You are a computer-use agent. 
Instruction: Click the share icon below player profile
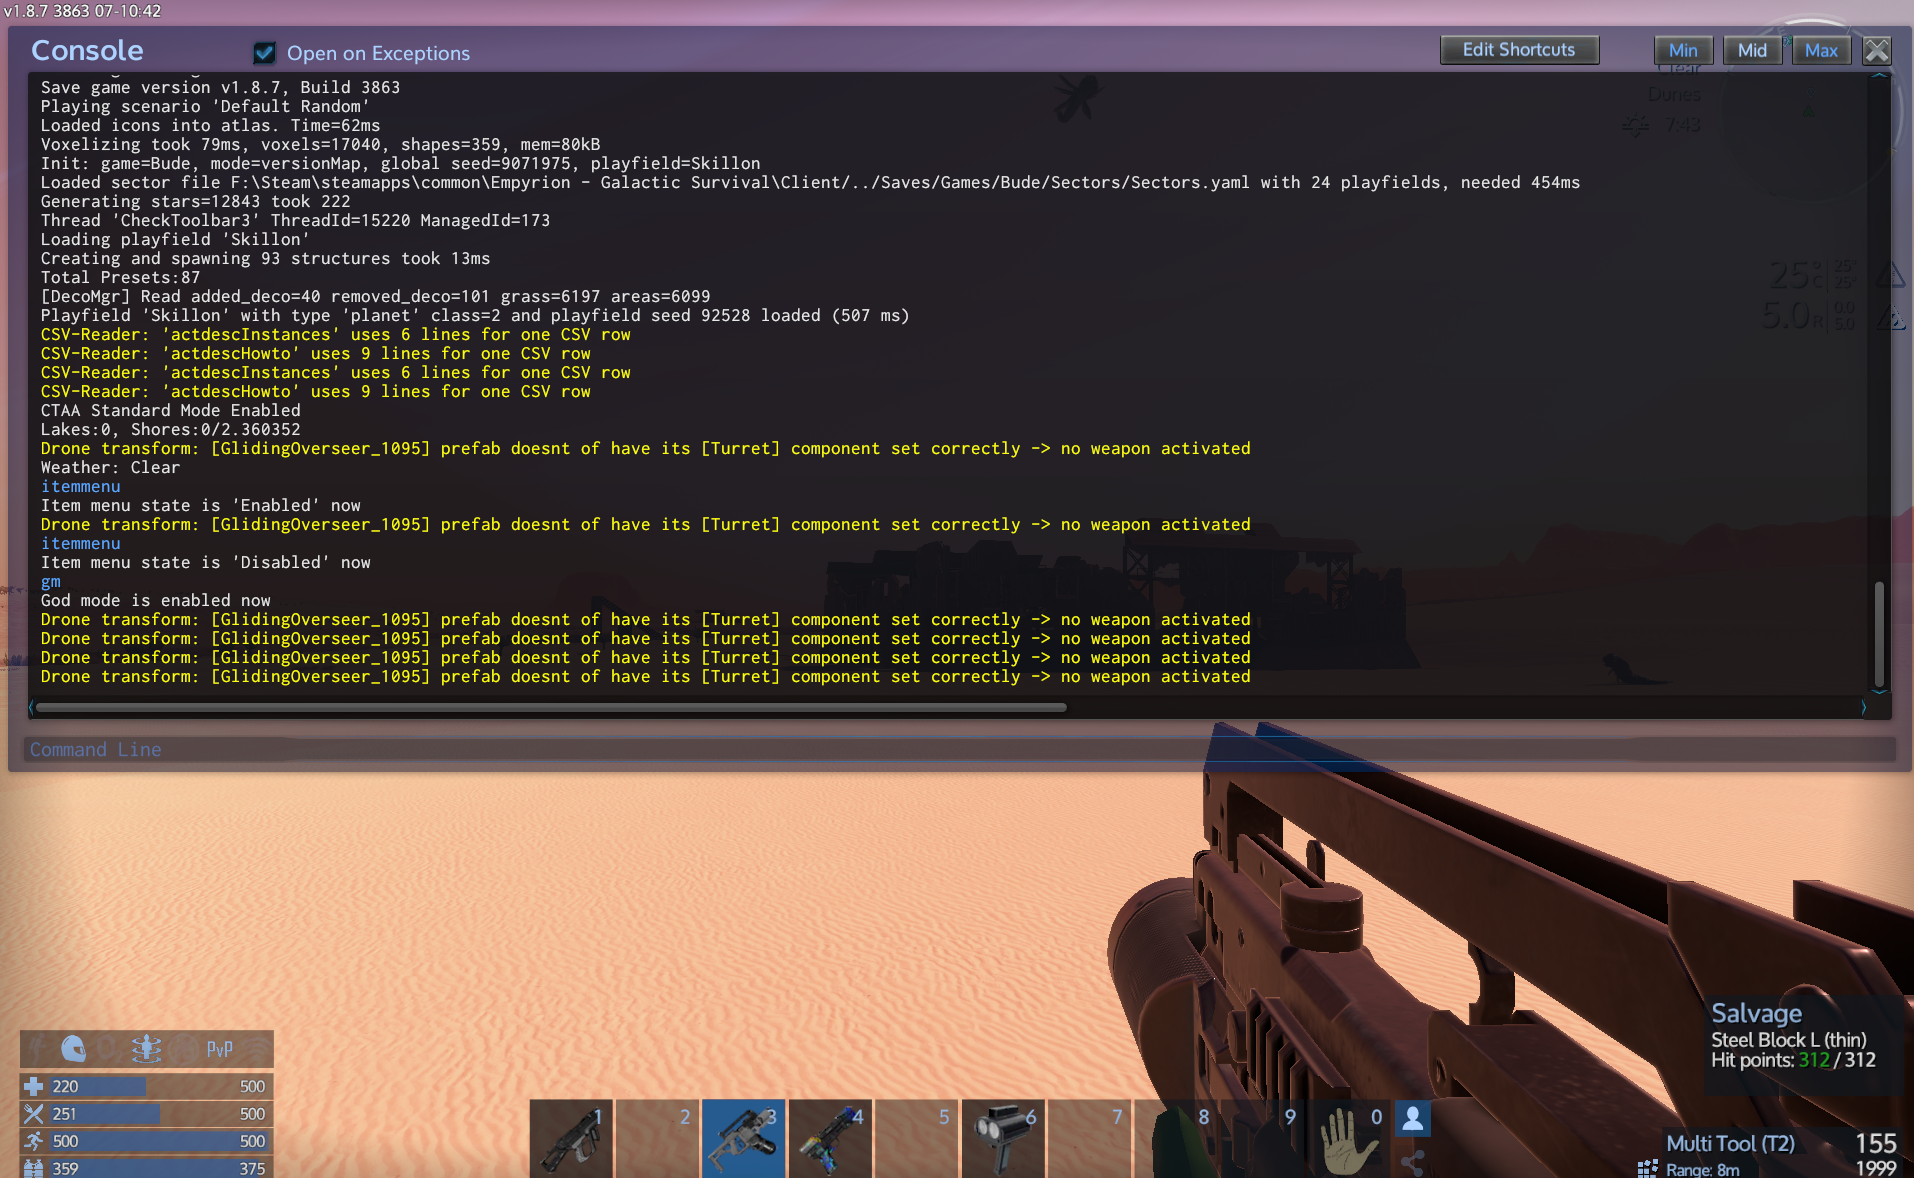1413,1161
